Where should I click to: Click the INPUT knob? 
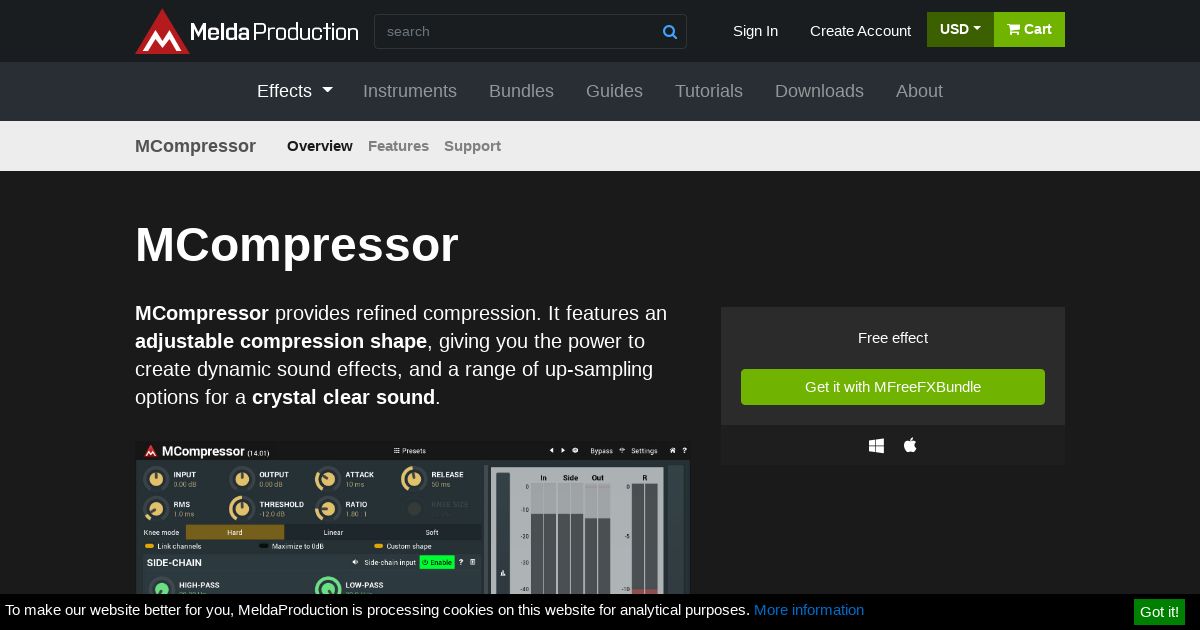coord(155,479)
